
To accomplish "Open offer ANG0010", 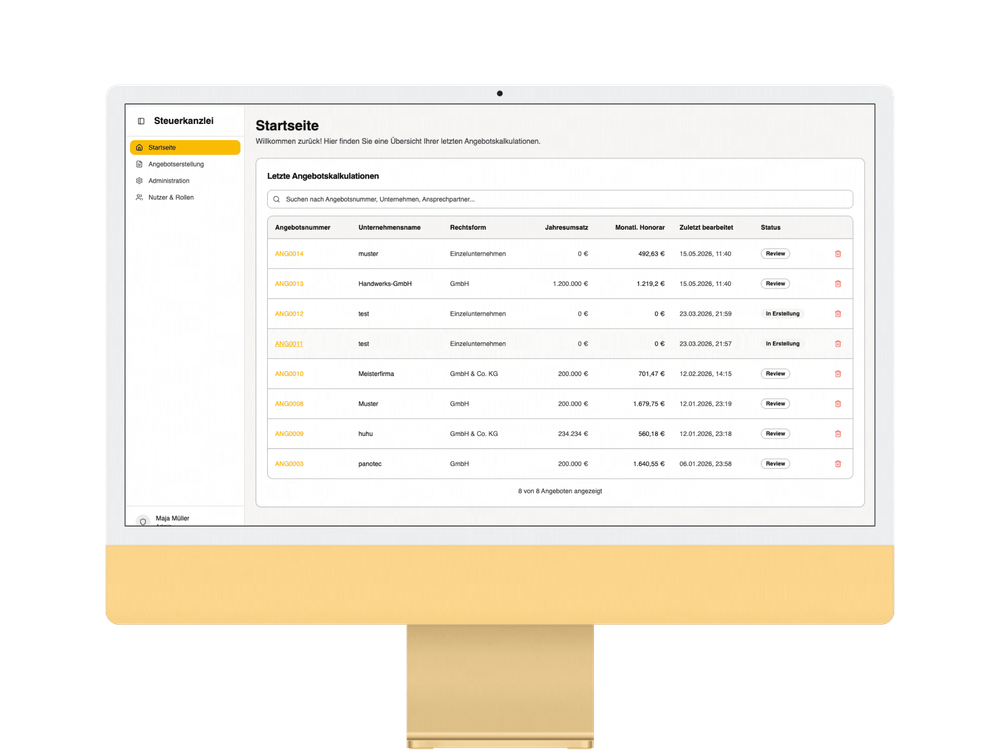I will point(289,374).
